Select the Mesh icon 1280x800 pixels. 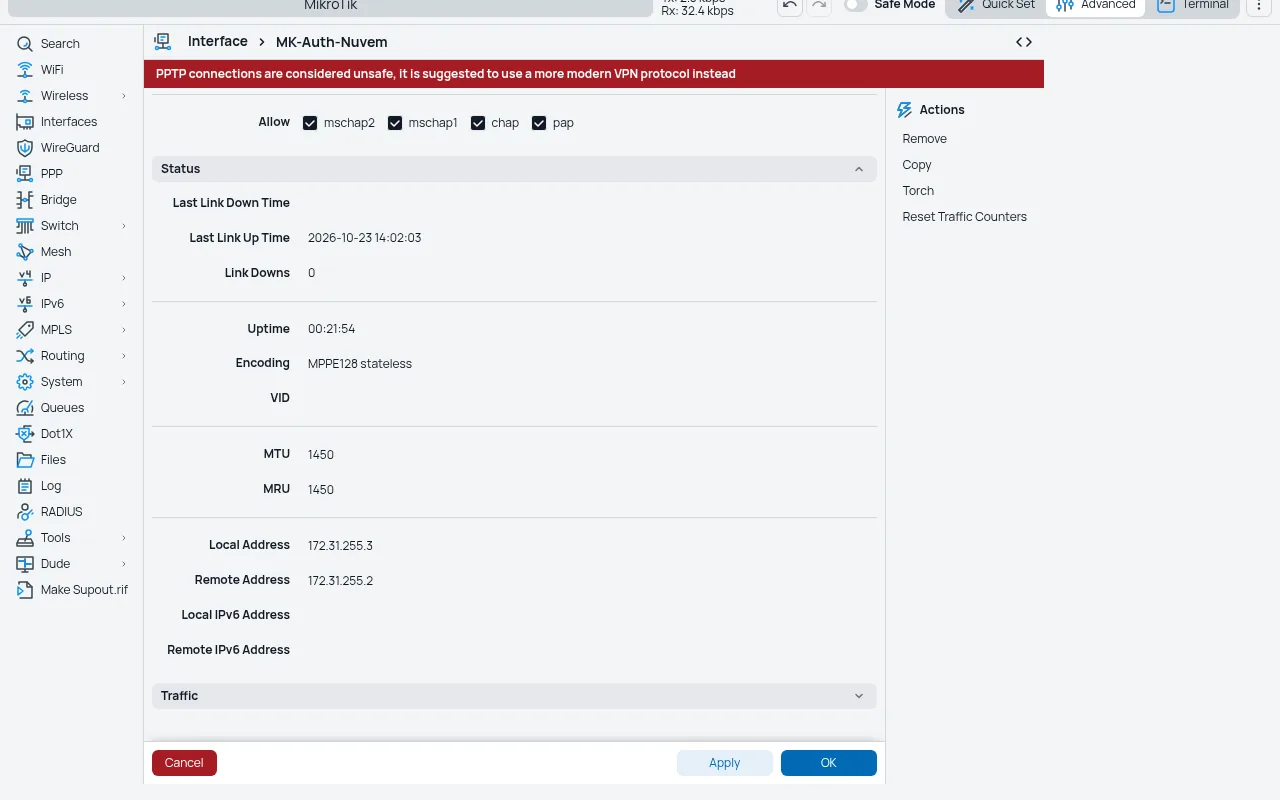[25, 252]
